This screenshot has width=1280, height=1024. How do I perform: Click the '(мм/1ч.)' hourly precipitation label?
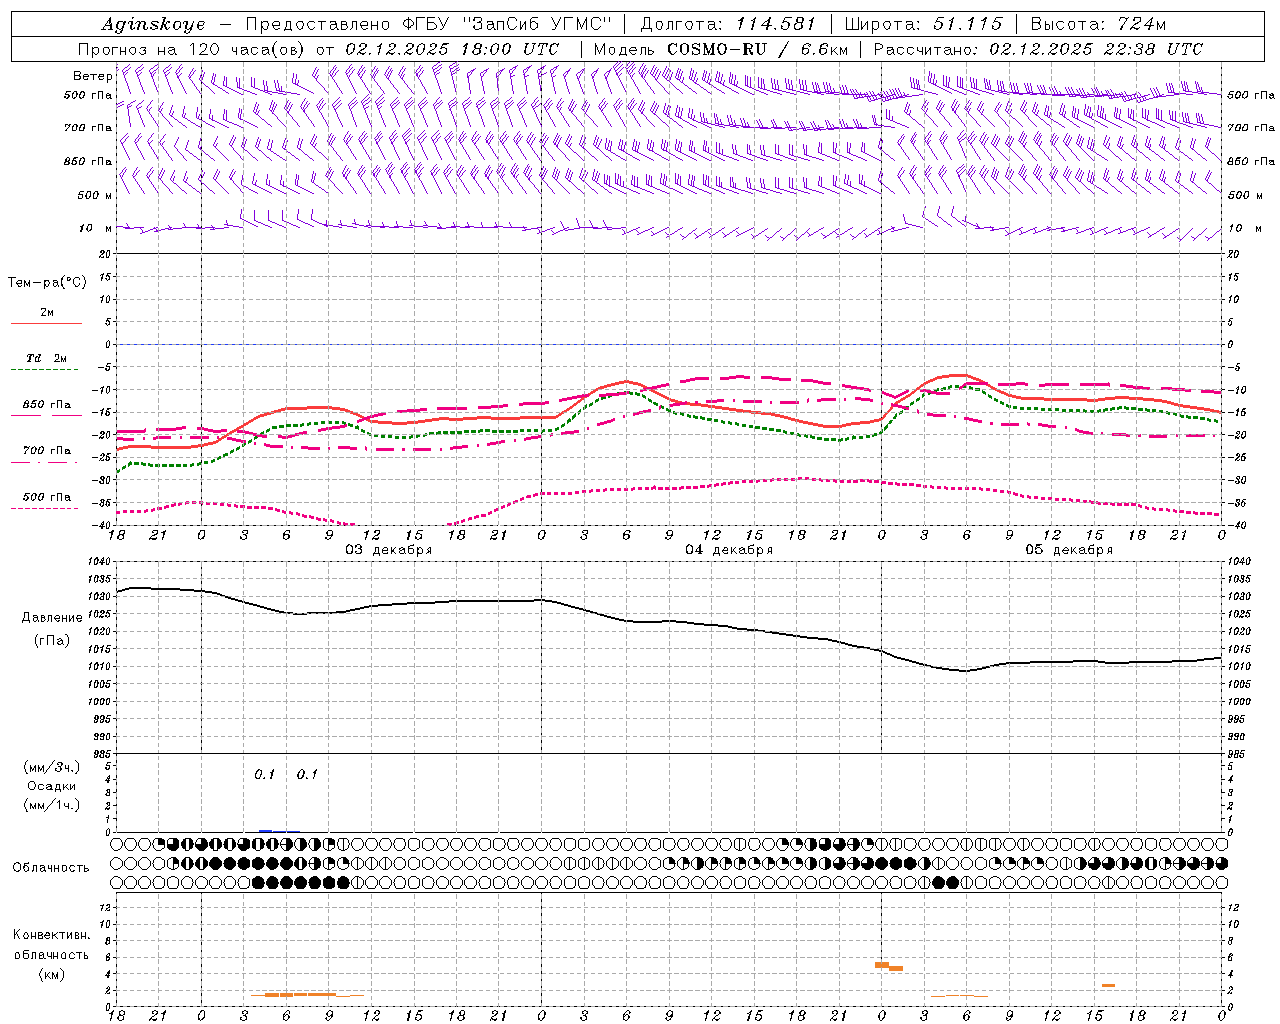pos(51,805)
